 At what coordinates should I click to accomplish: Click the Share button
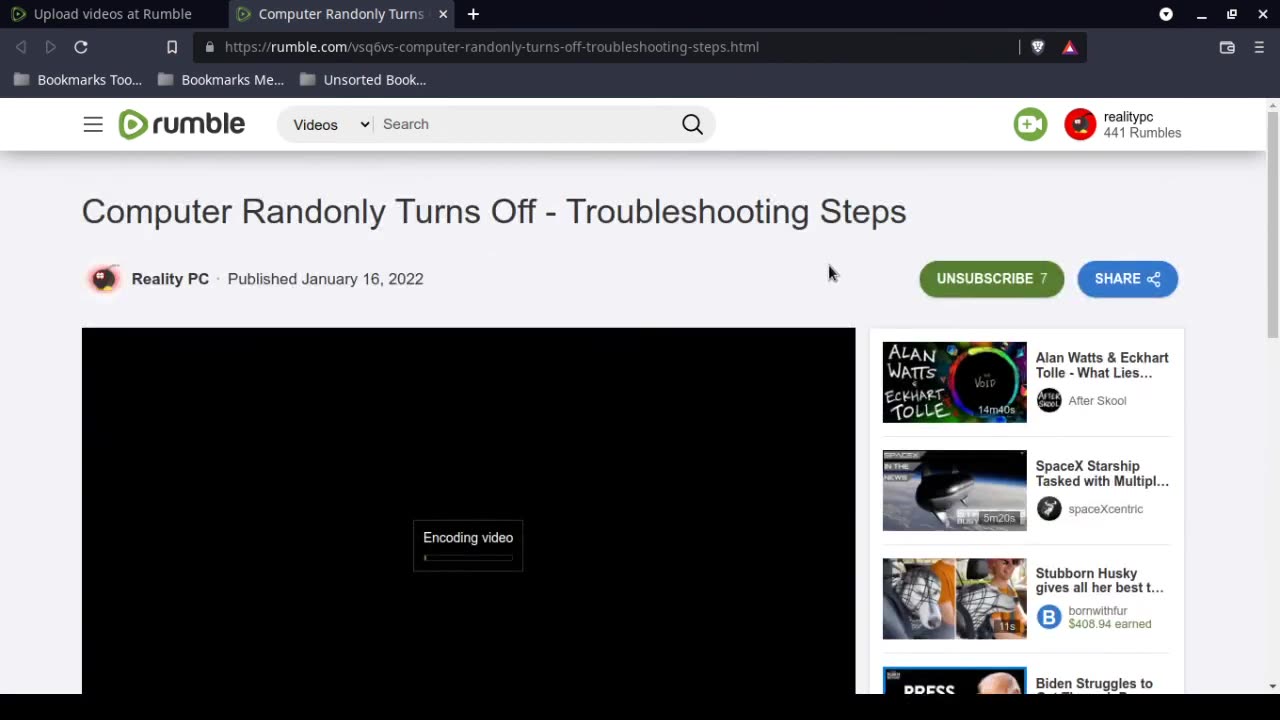1127,279
